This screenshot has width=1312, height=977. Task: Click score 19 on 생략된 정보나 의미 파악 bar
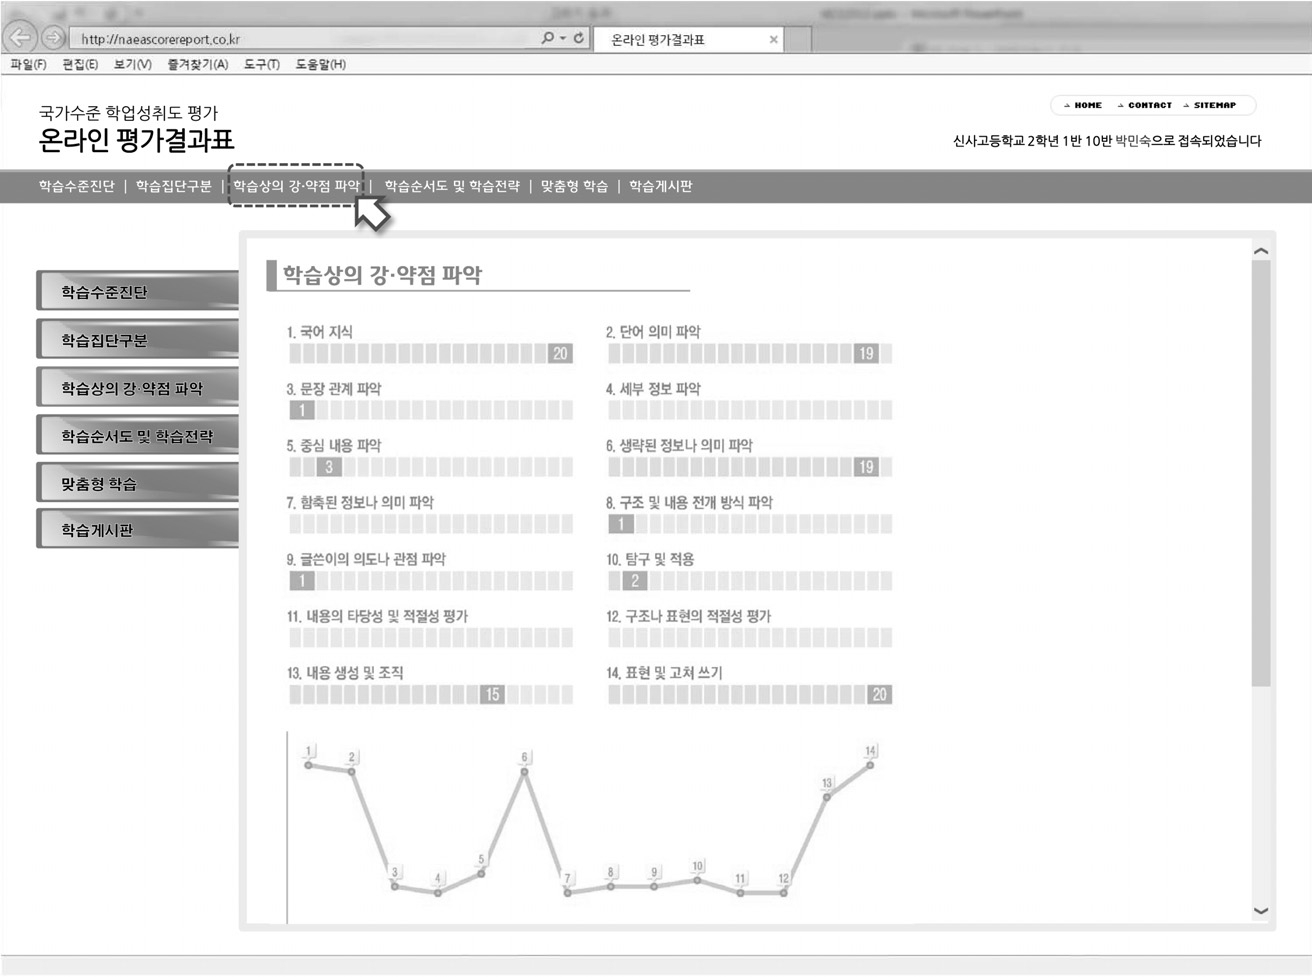866,467
